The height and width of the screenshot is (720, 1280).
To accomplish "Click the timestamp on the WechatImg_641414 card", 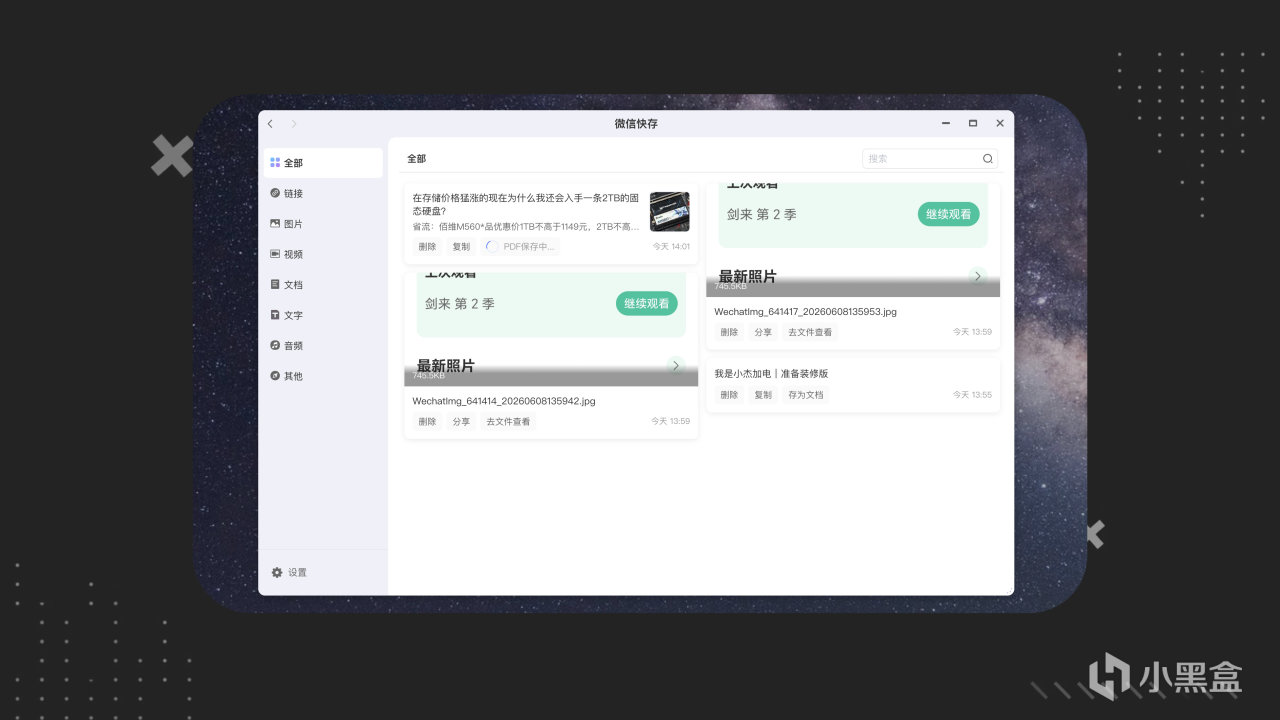I will click(x=671, y=422).
